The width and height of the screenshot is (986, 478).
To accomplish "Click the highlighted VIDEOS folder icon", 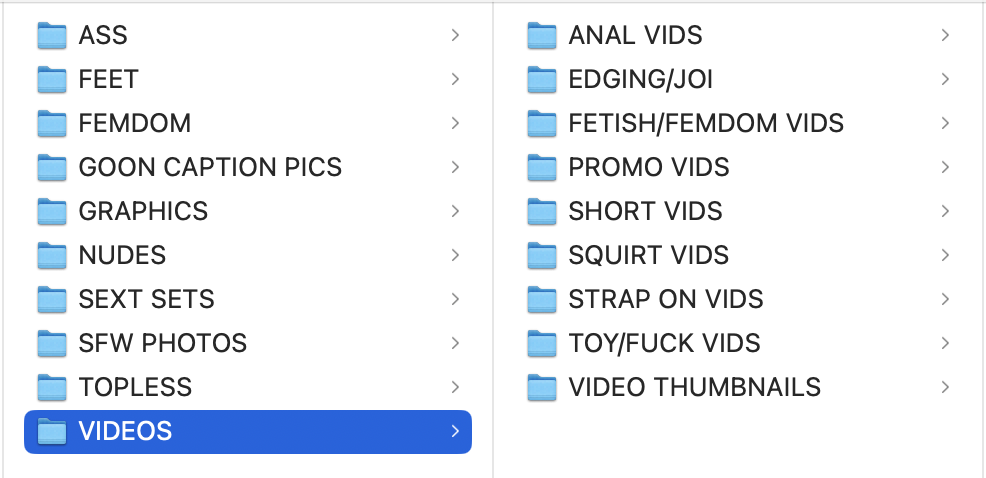I will point(52,431).
